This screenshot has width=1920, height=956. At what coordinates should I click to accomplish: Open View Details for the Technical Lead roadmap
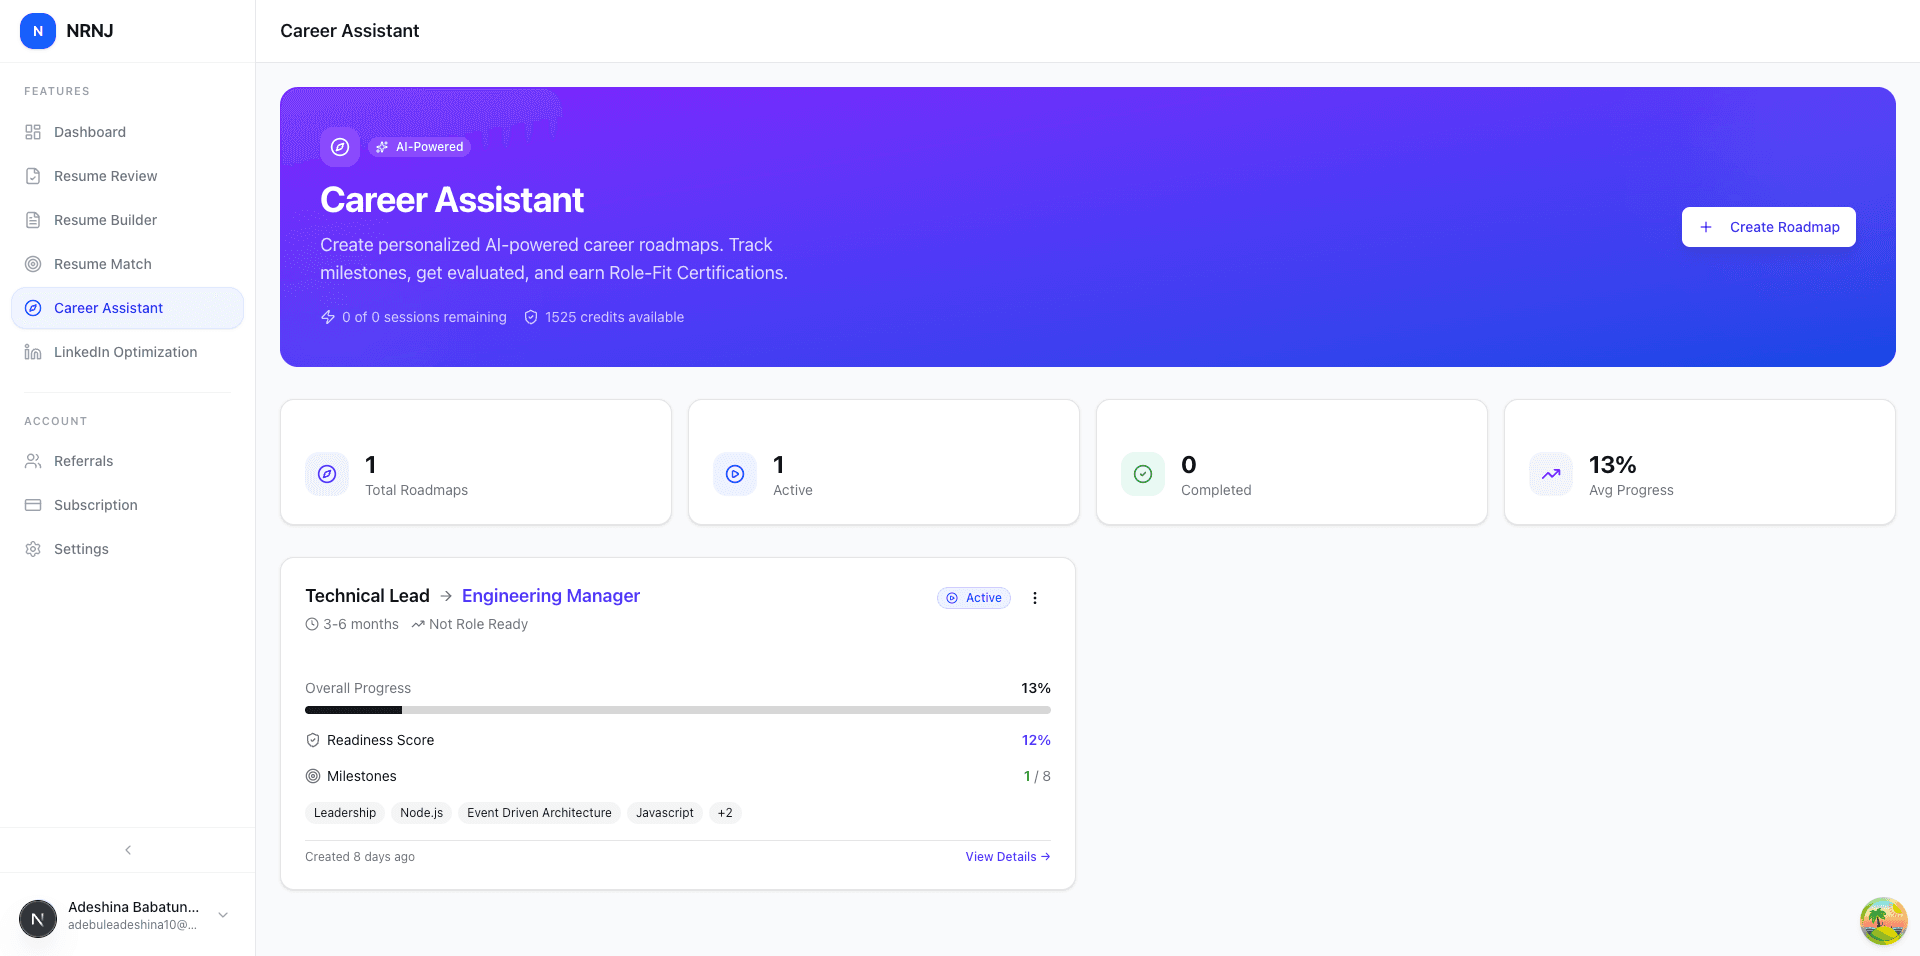click(1007, 856)
